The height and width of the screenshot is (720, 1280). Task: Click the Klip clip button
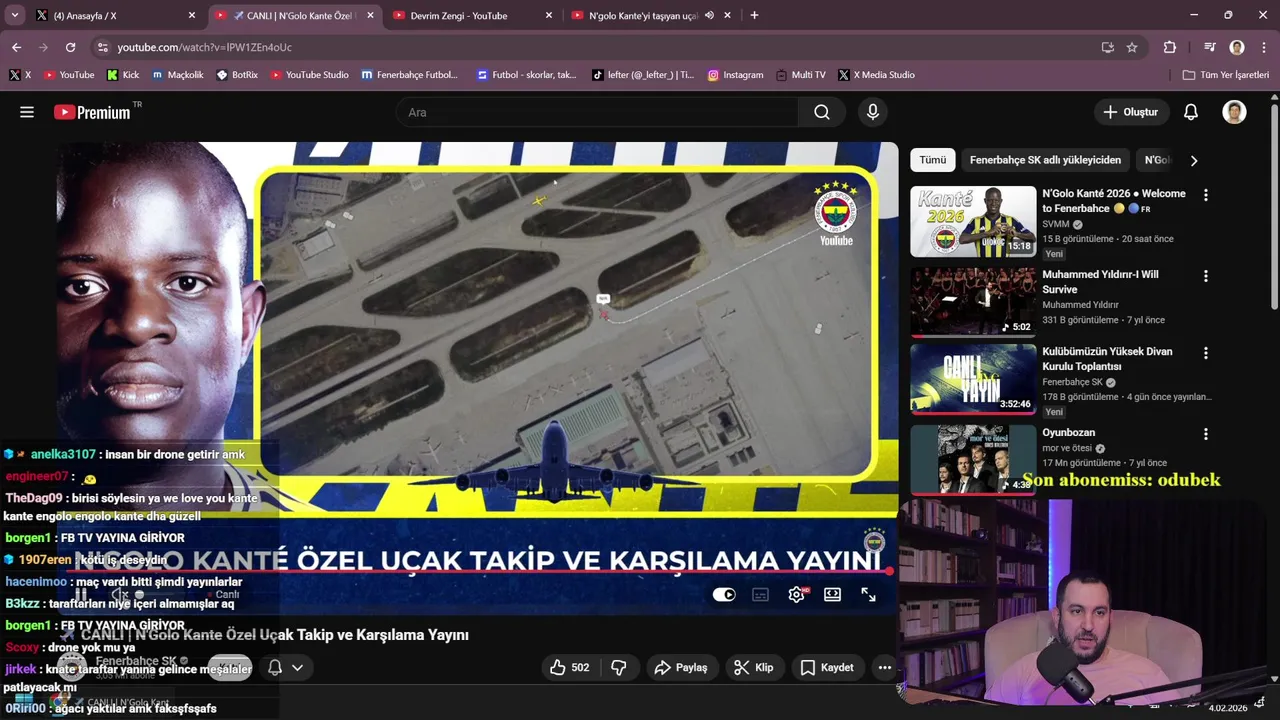[753, 667]
